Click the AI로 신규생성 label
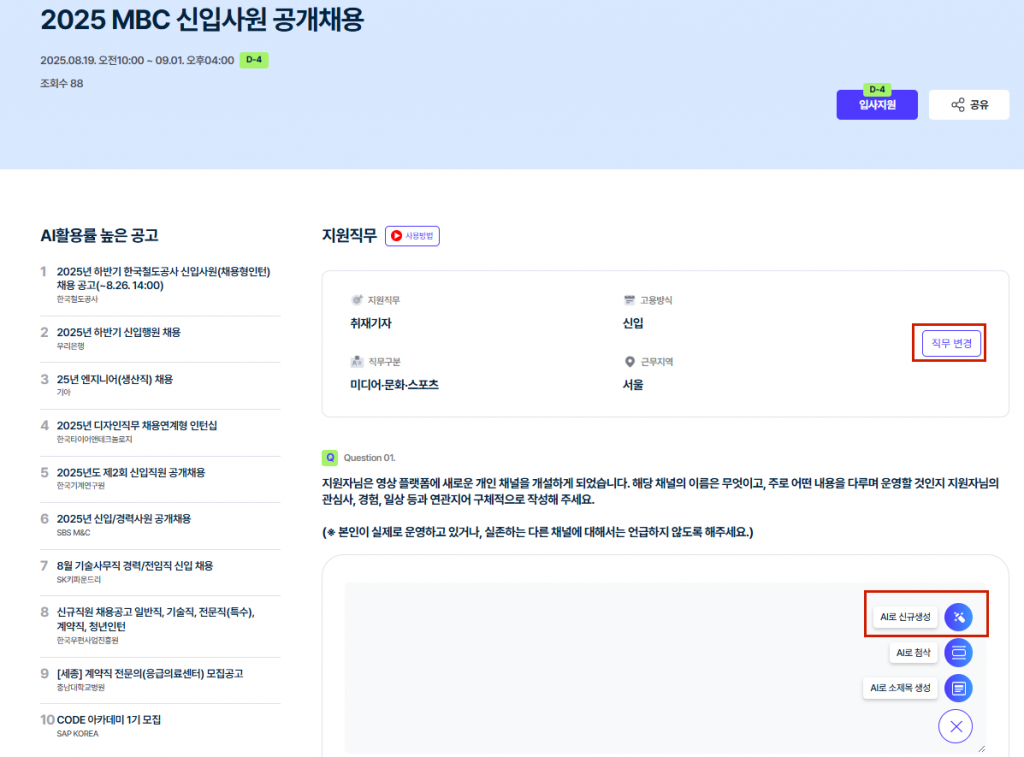1024x757 pixels. 904,617
